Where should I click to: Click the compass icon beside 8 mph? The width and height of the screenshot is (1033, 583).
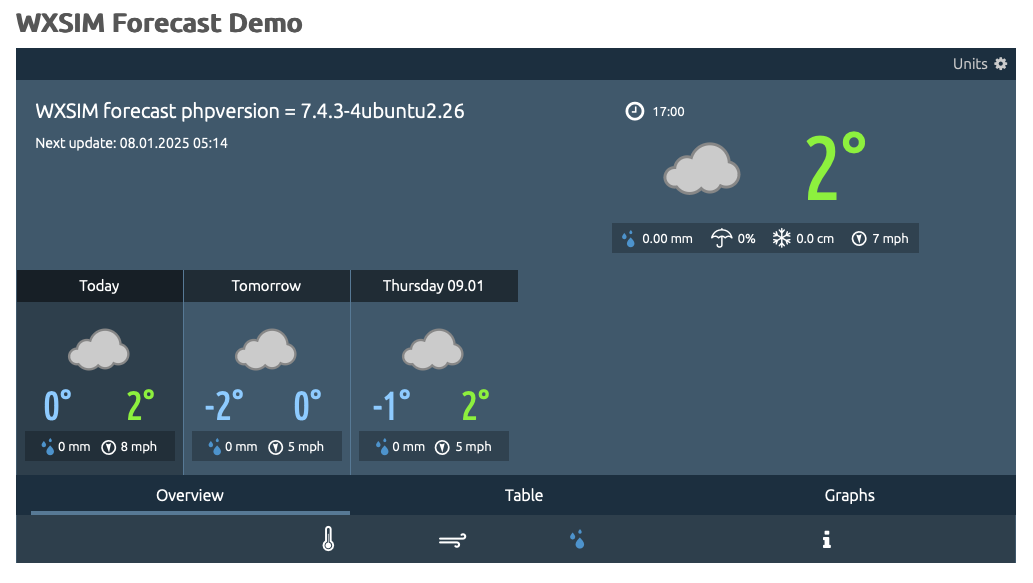[109, 447]
